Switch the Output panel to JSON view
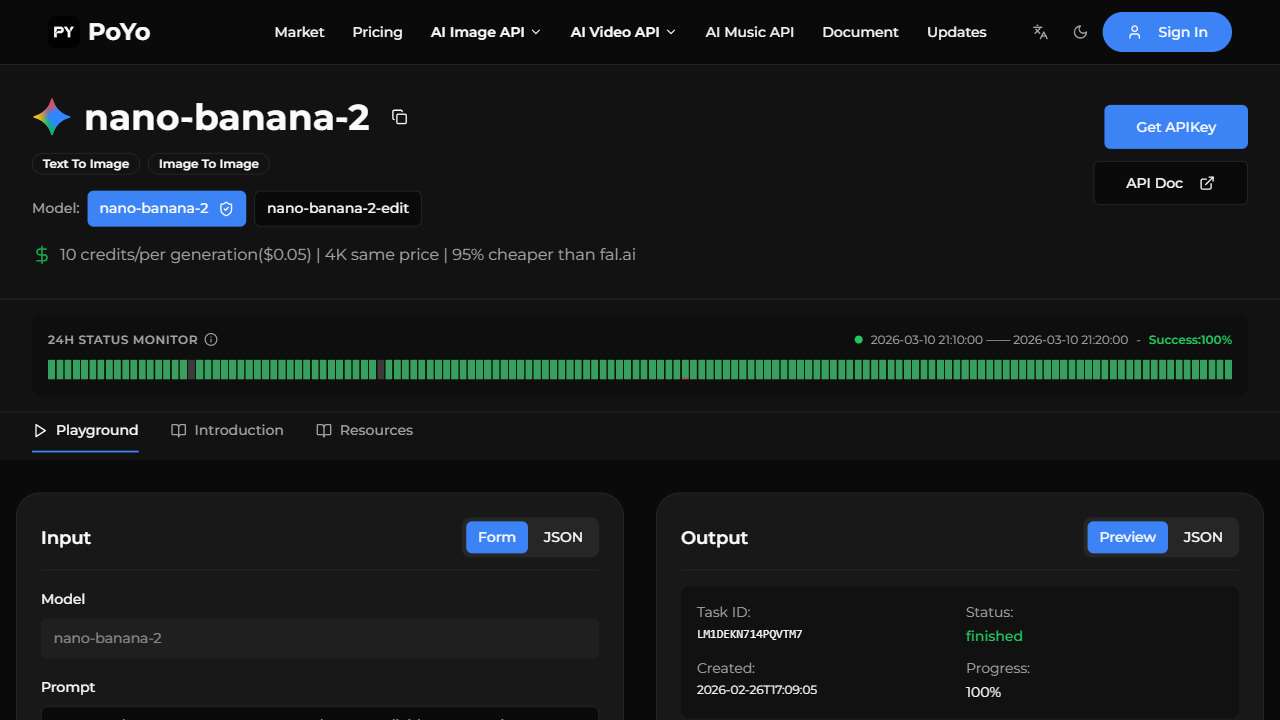 [1202, 537]
